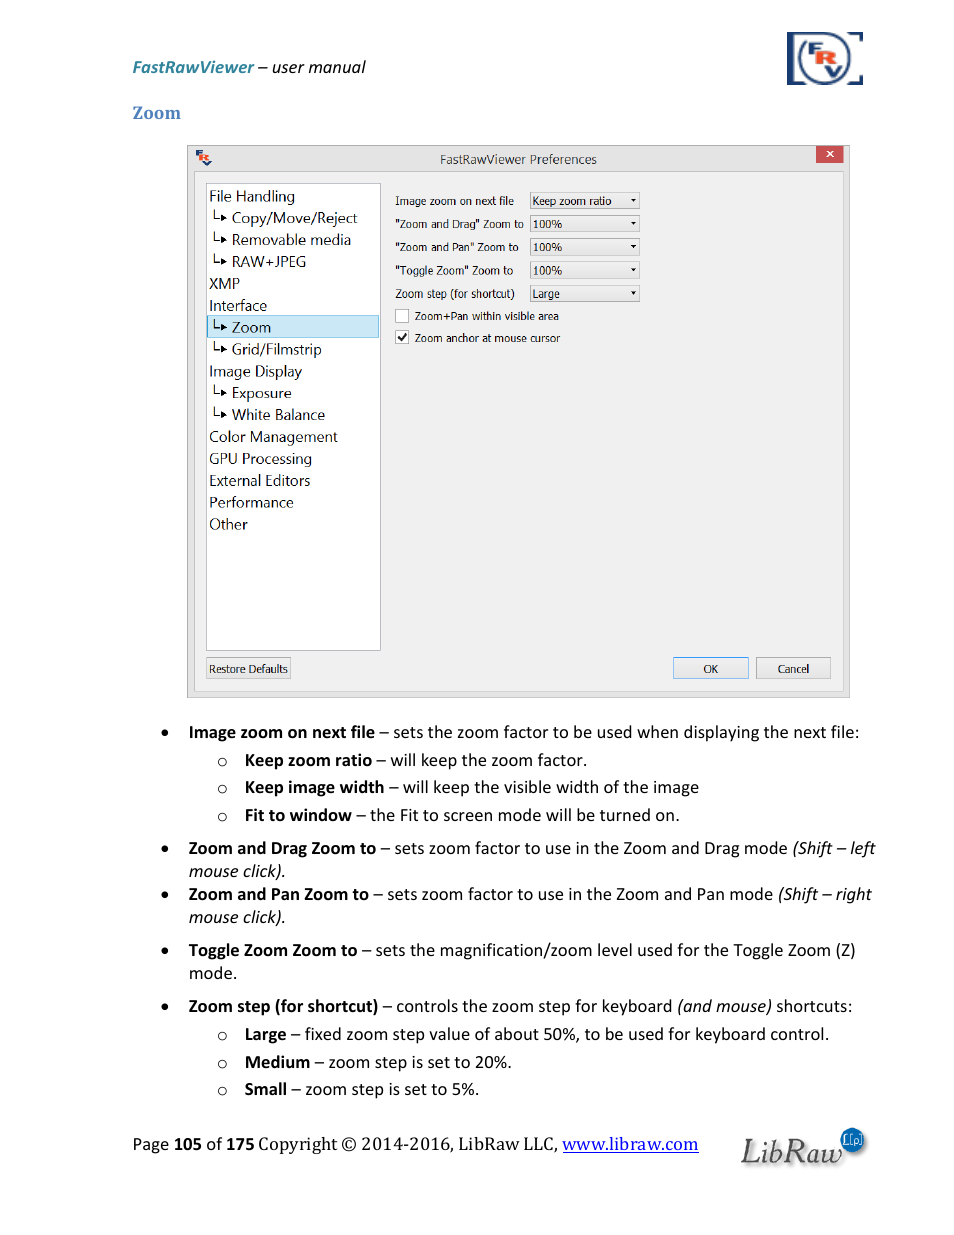Confirm preferences with the OK button

click(x=710, y=669)
